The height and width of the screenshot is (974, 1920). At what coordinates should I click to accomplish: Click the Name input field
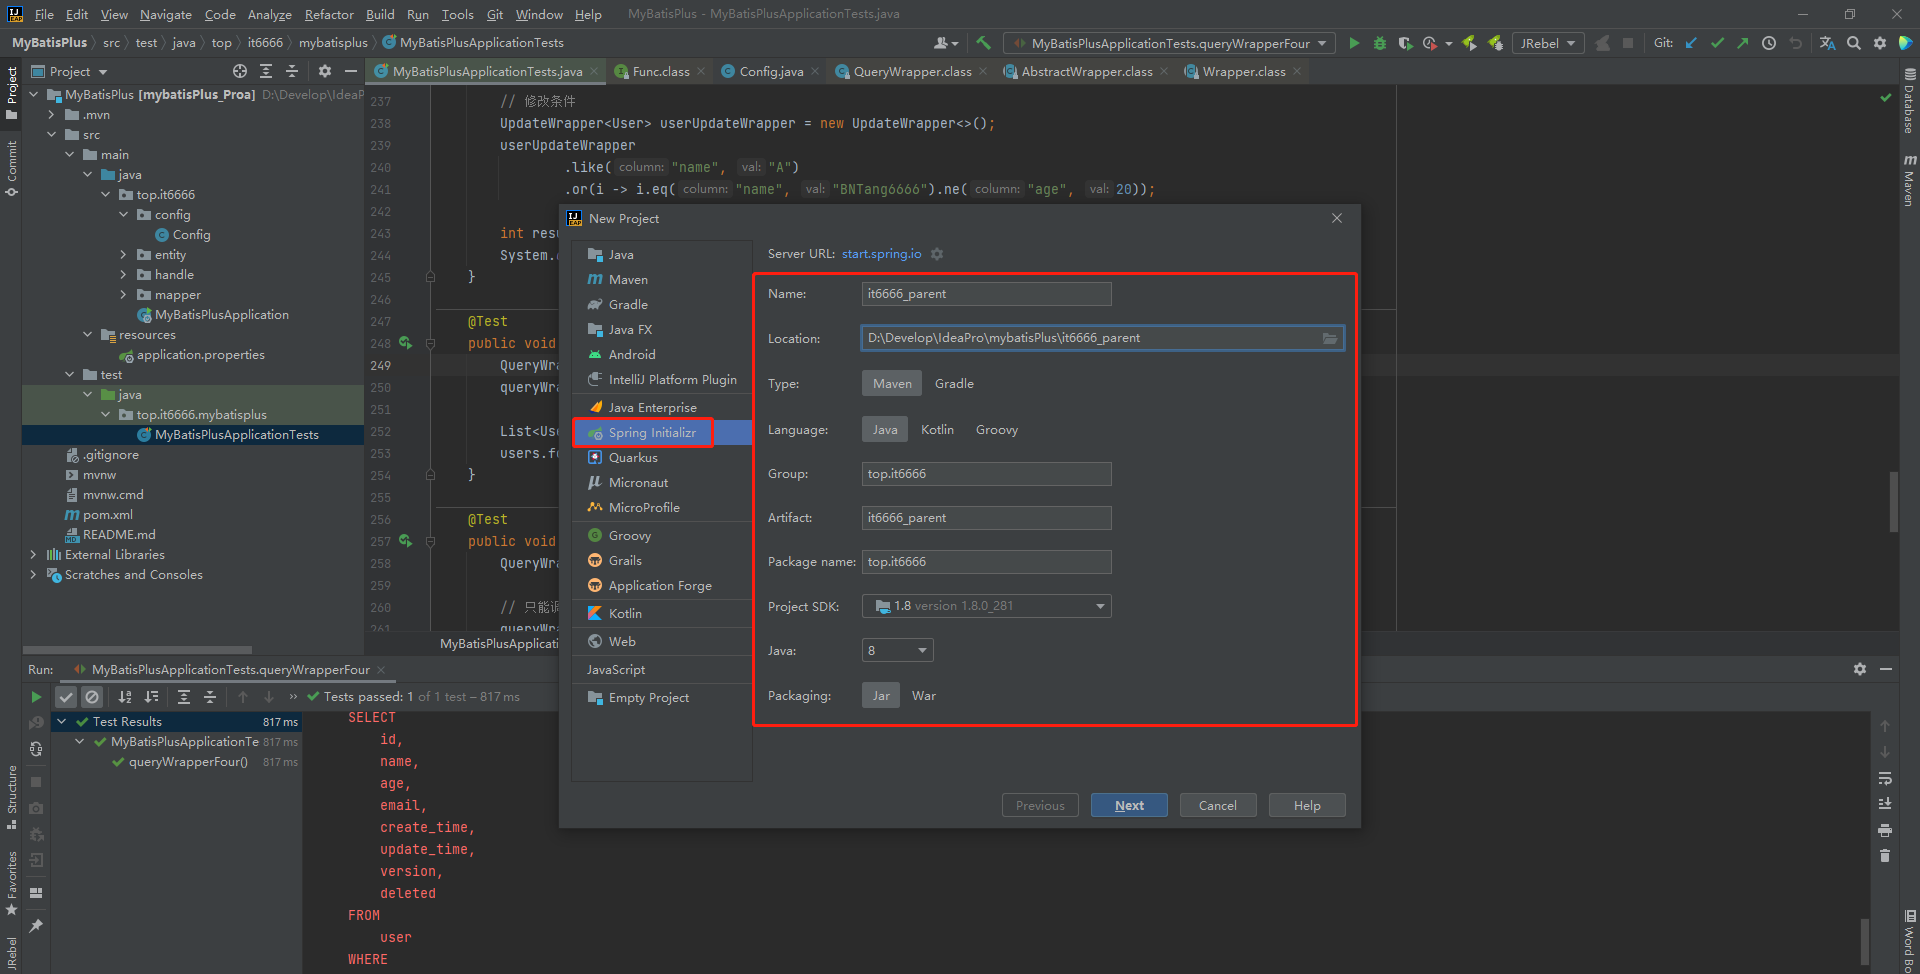point(987,294)
